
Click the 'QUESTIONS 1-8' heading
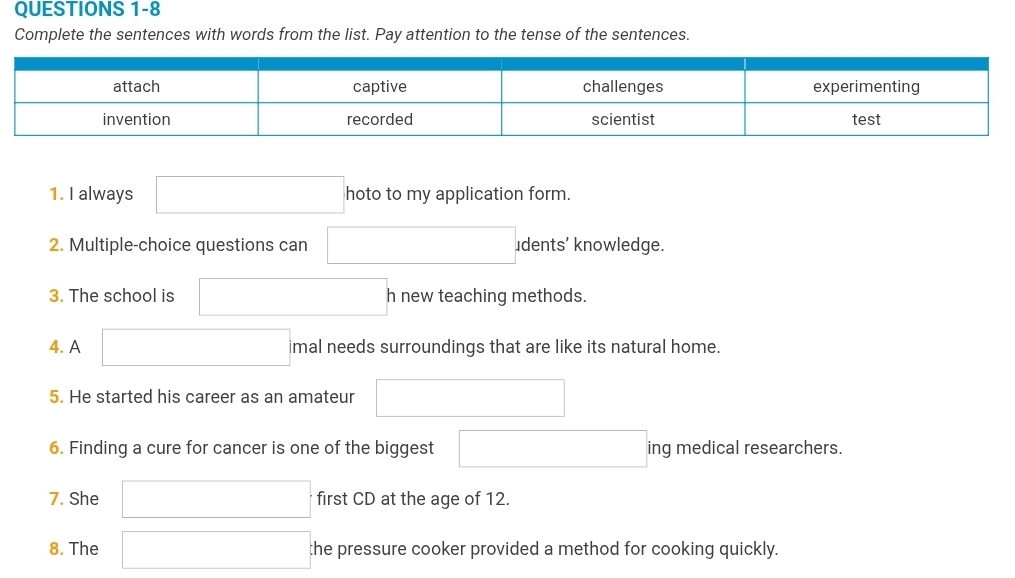(x=80, y=9)
